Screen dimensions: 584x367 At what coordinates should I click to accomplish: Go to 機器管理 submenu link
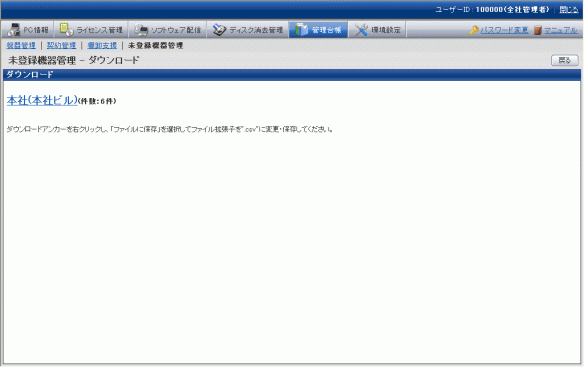pyautogui.click(x=21, y=45)
